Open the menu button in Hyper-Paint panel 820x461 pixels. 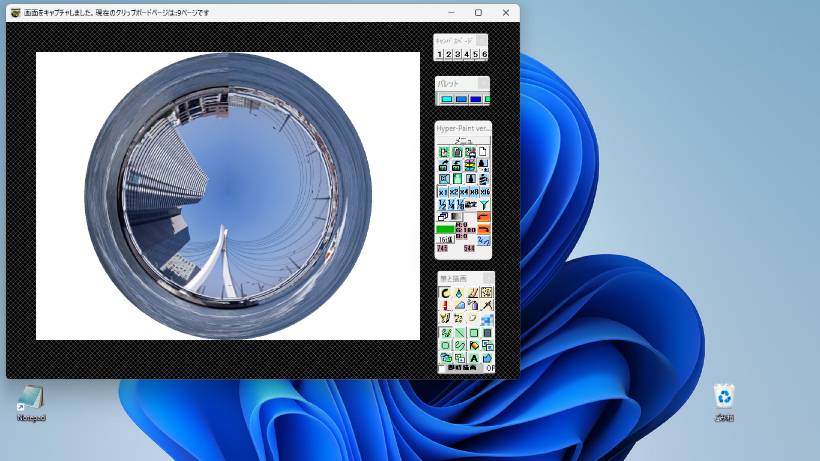462,140
